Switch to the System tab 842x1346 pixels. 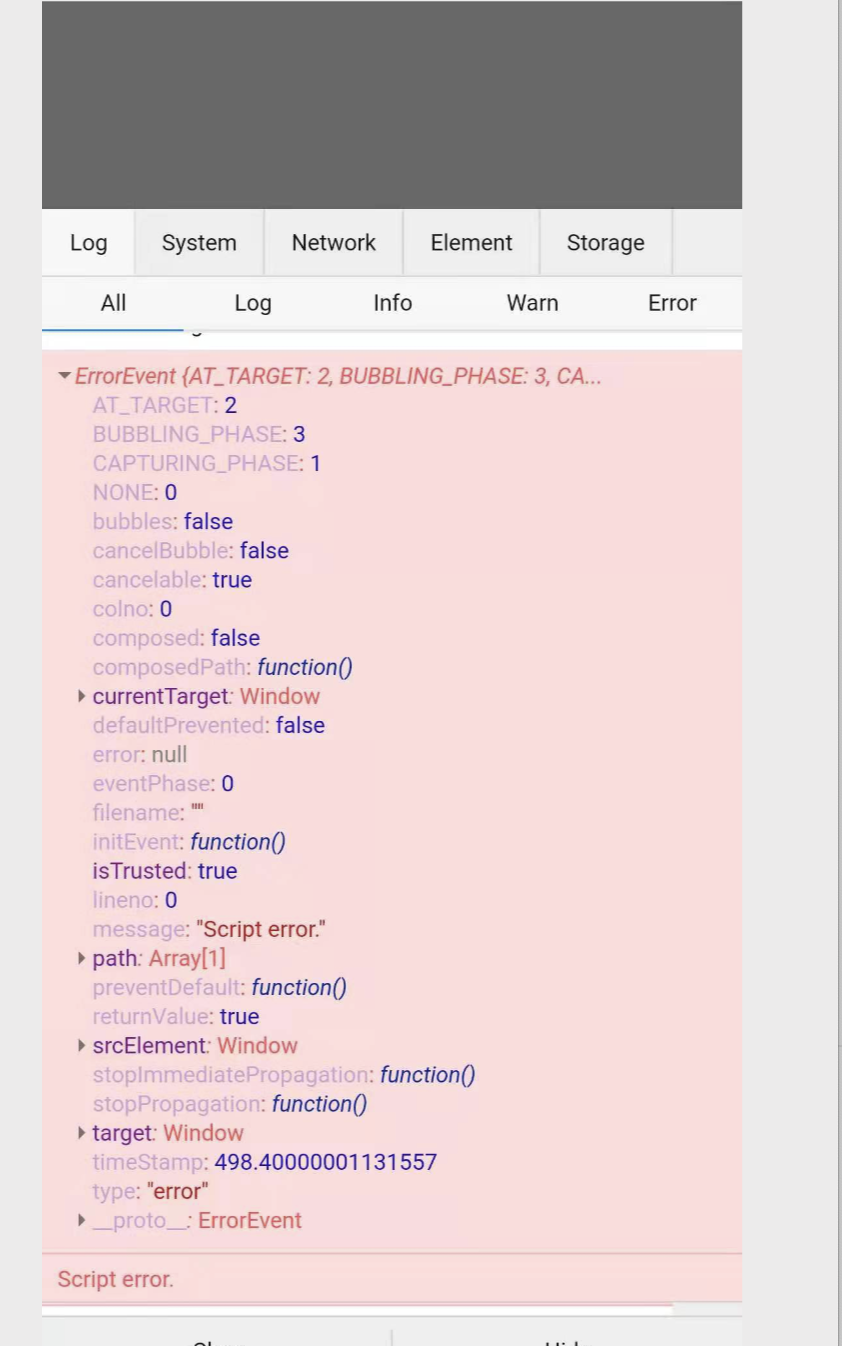(198, 242)
